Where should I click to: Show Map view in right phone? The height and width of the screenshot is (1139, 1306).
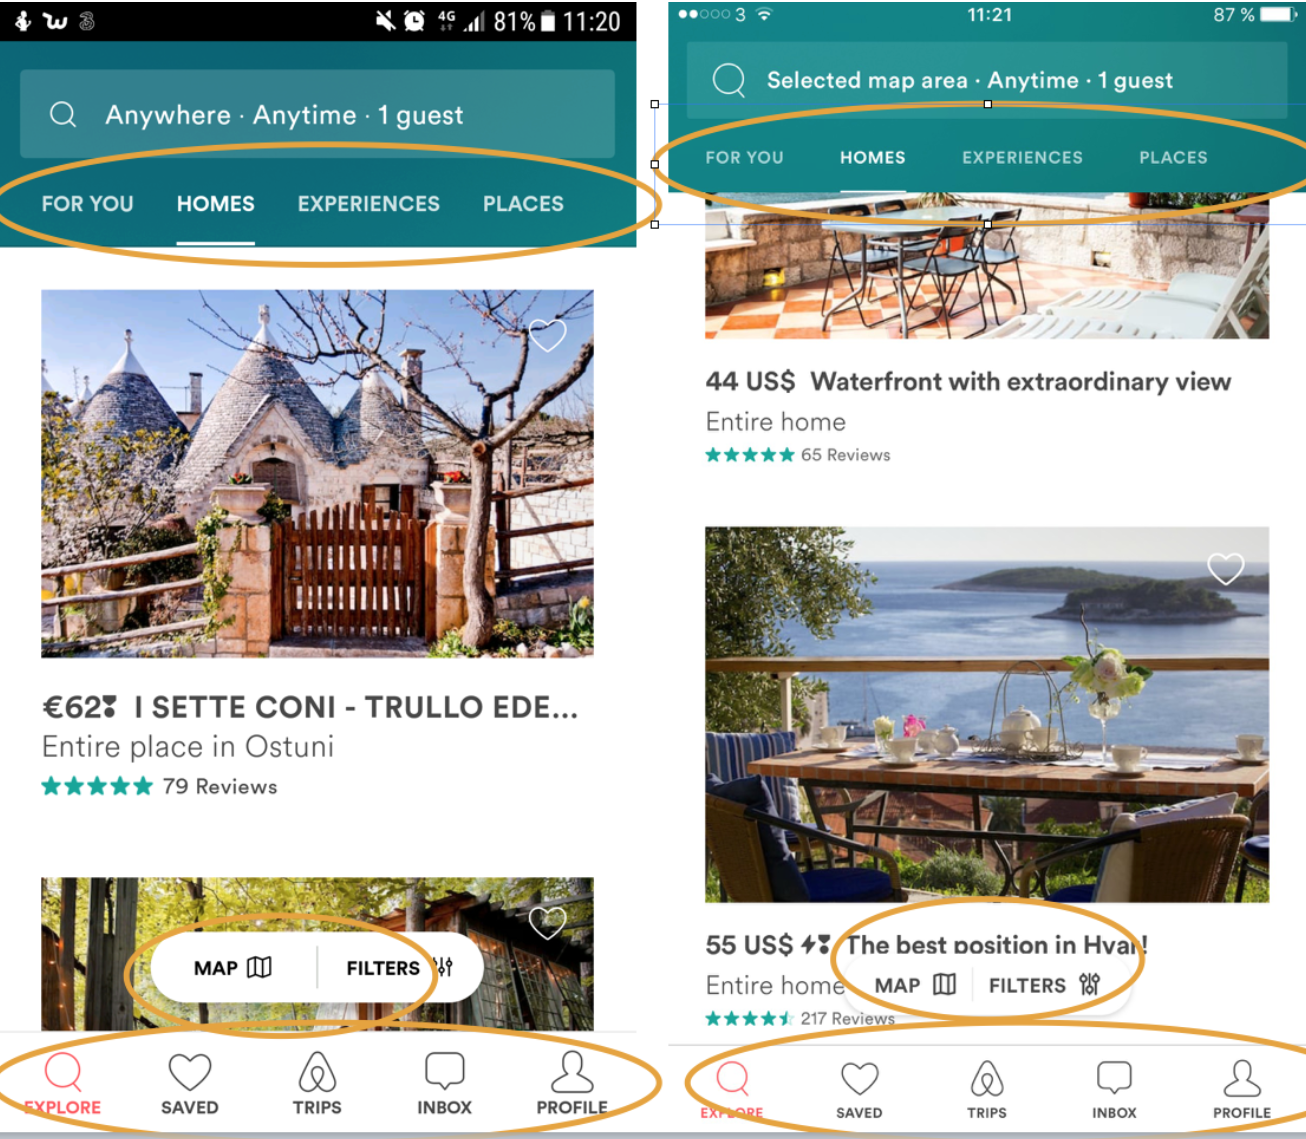915,985
